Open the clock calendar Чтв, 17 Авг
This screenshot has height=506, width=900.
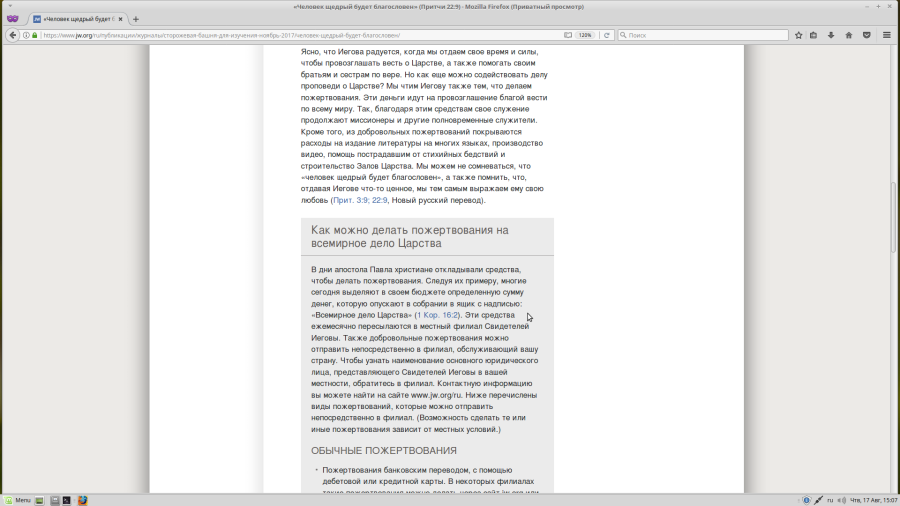coord(874,500)
